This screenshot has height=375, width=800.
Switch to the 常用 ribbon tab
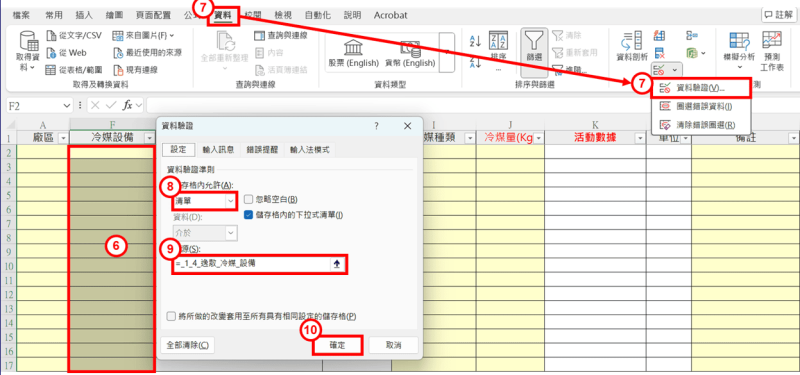click(54, 15)
